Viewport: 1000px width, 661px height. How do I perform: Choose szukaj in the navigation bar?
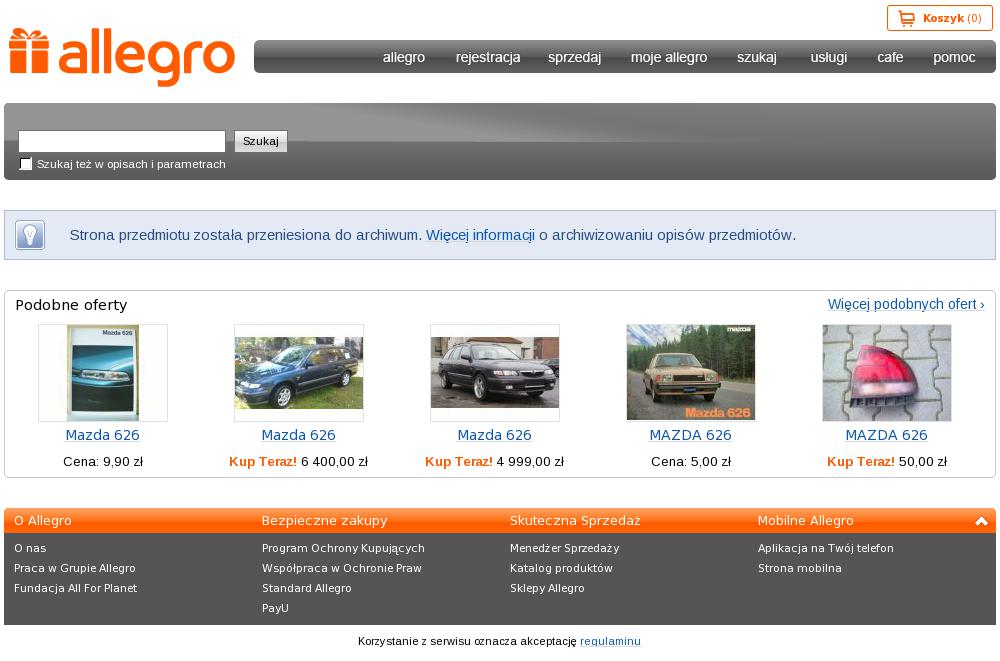757,57
